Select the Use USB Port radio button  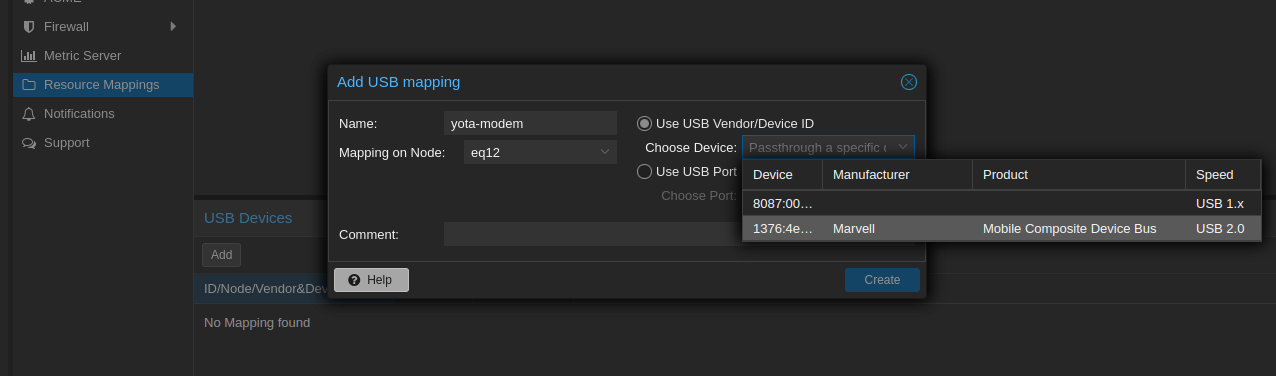tap(645, 172)
